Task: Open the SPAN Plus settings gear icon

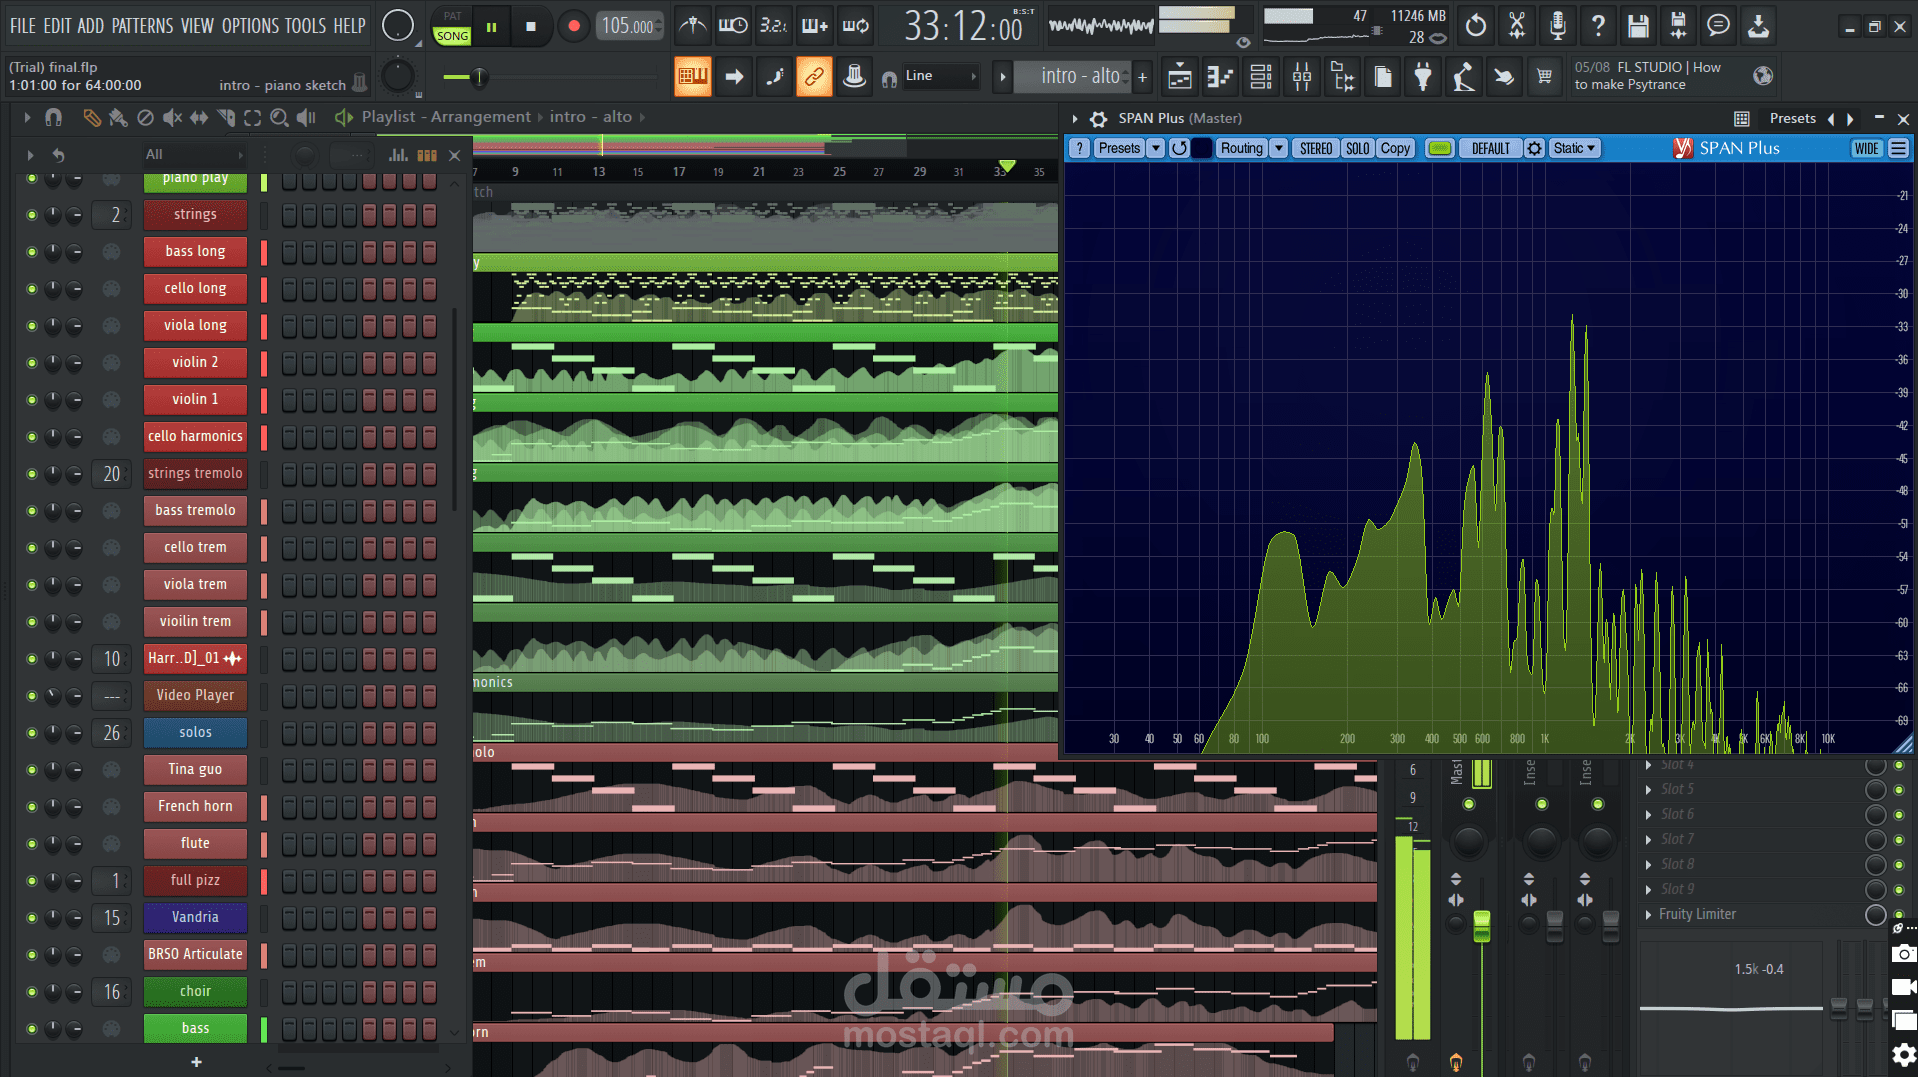Action: click(1098, 119)
